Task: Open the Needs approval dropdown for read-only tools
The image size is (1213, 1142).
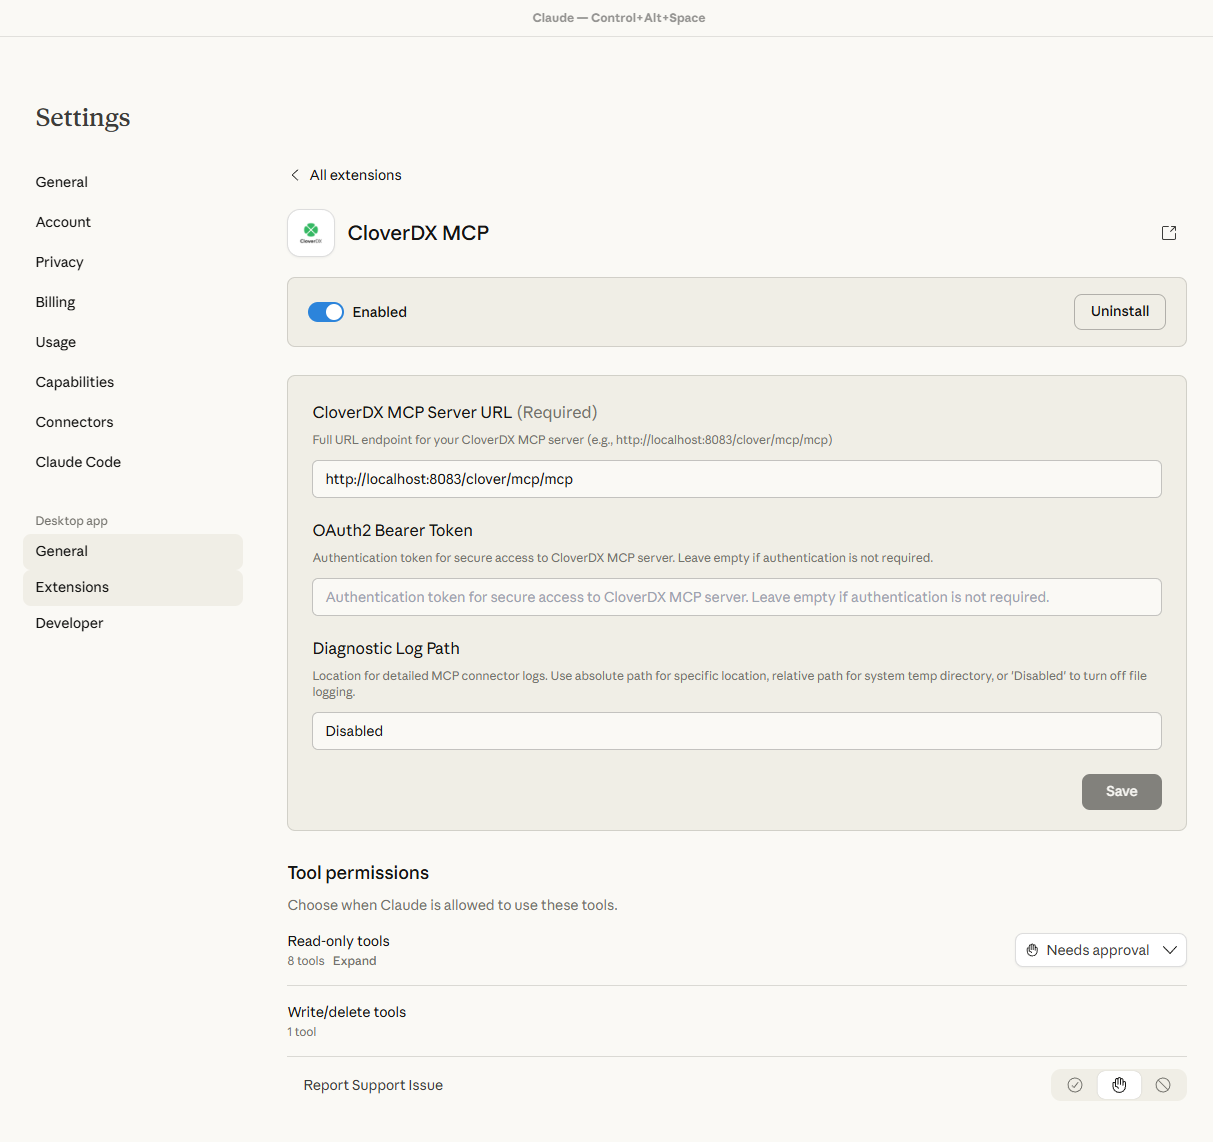Action: tap(1100, 950)
